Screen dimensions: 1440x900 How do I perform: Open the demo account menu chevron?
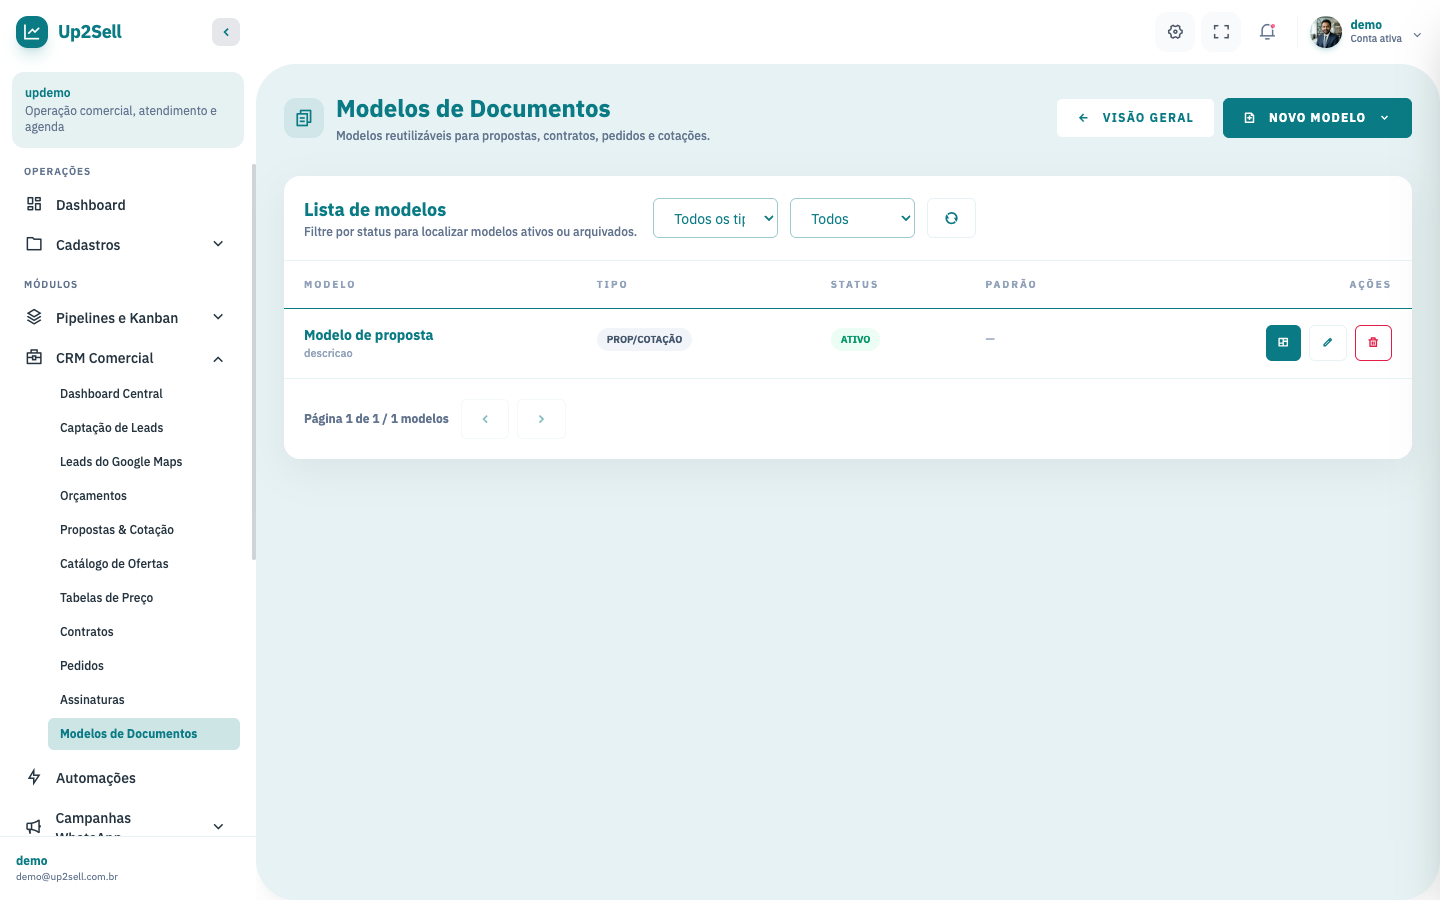[x=1417, y=34]
